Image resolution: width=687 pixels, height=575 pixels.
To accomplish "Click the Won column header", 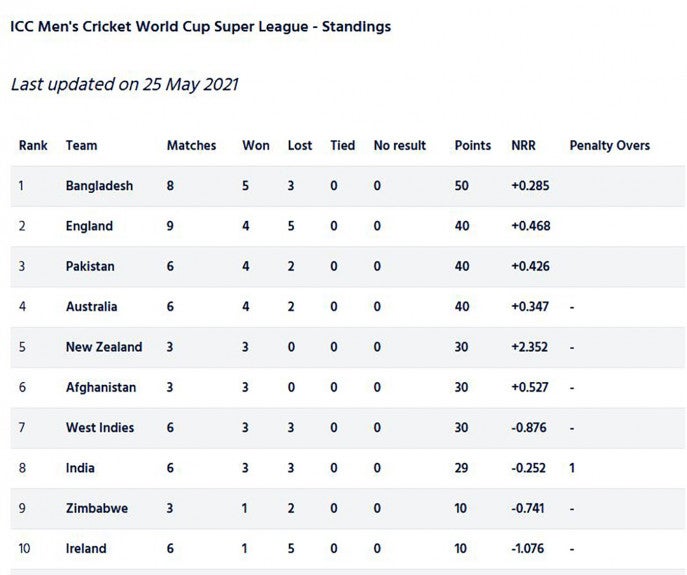I will (256, 146).
